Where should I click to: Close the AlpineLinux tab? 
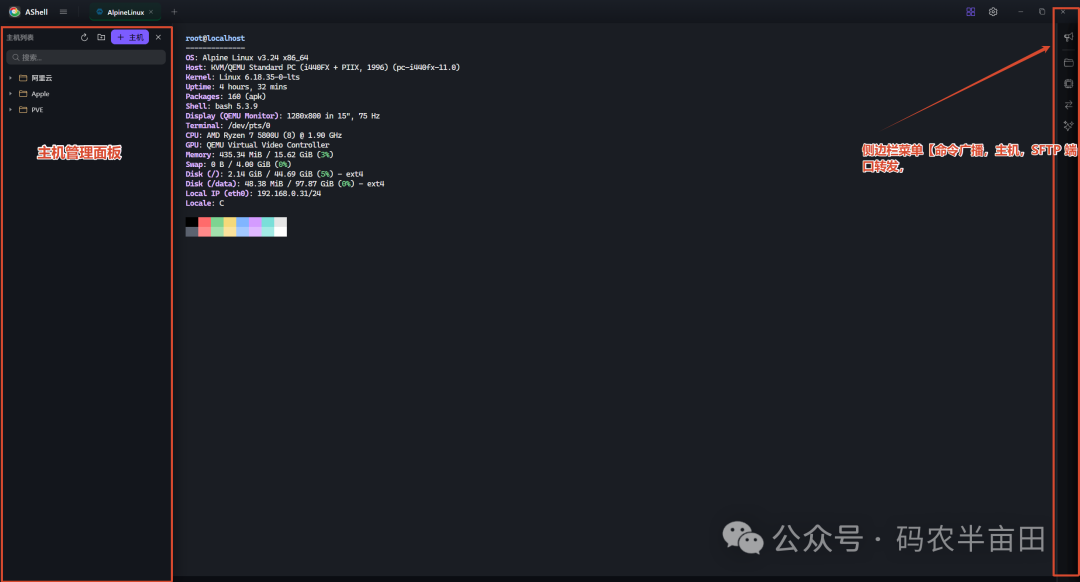tap(151, 12)
